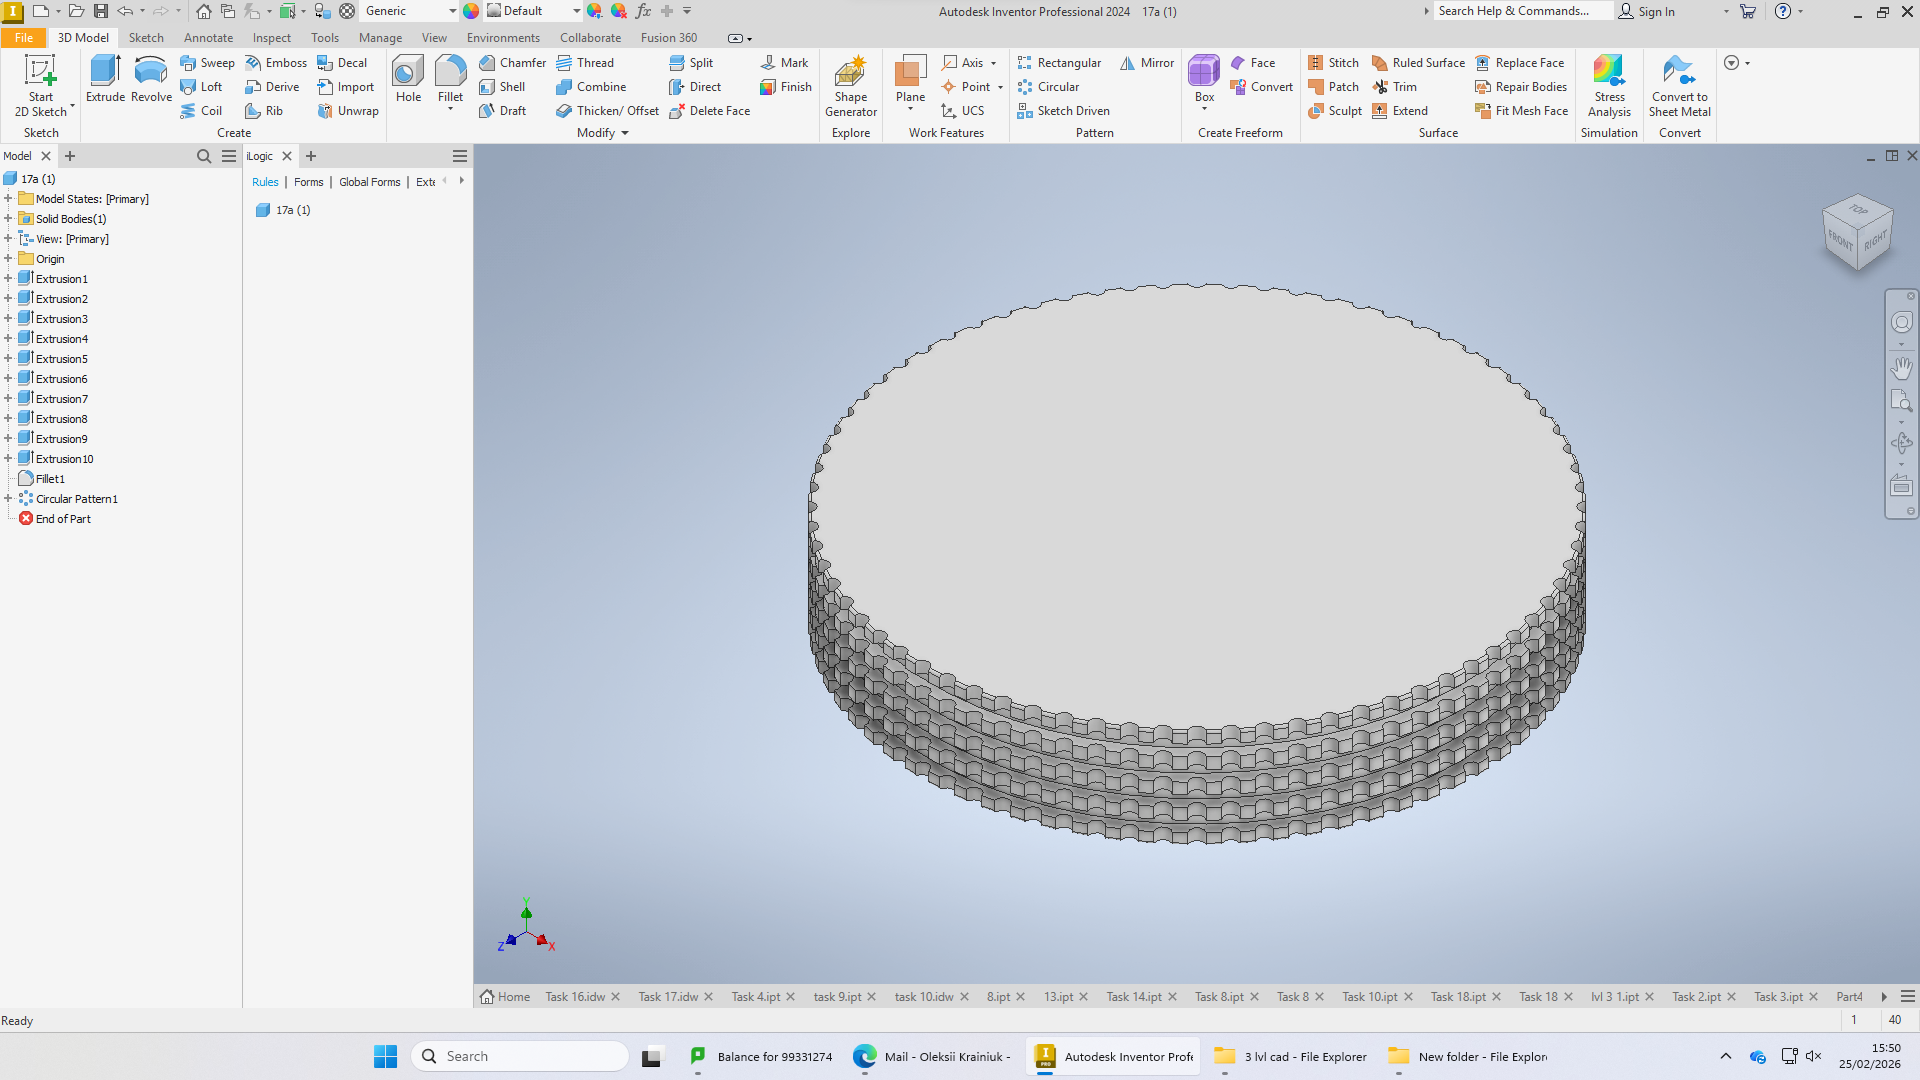The width and height of the screenshot is (1920, 1080).
Task: Open the appearance color wheel picker
Action: pyautogui.click(x=471, y=11)
